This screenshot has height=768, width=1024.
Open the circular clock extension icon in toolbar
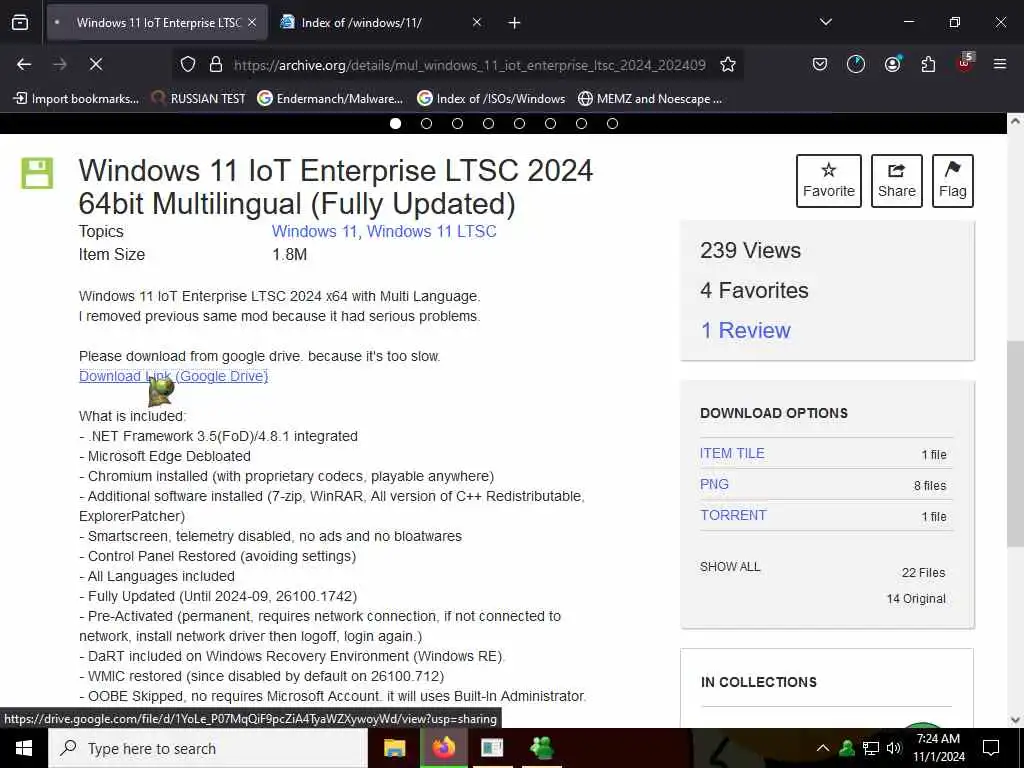point(856,64)
